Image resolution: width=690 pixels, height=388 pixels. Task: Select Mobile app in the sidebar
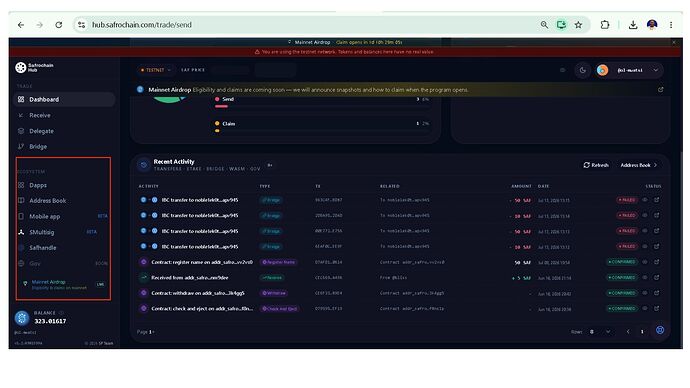[x=44, y=216]
